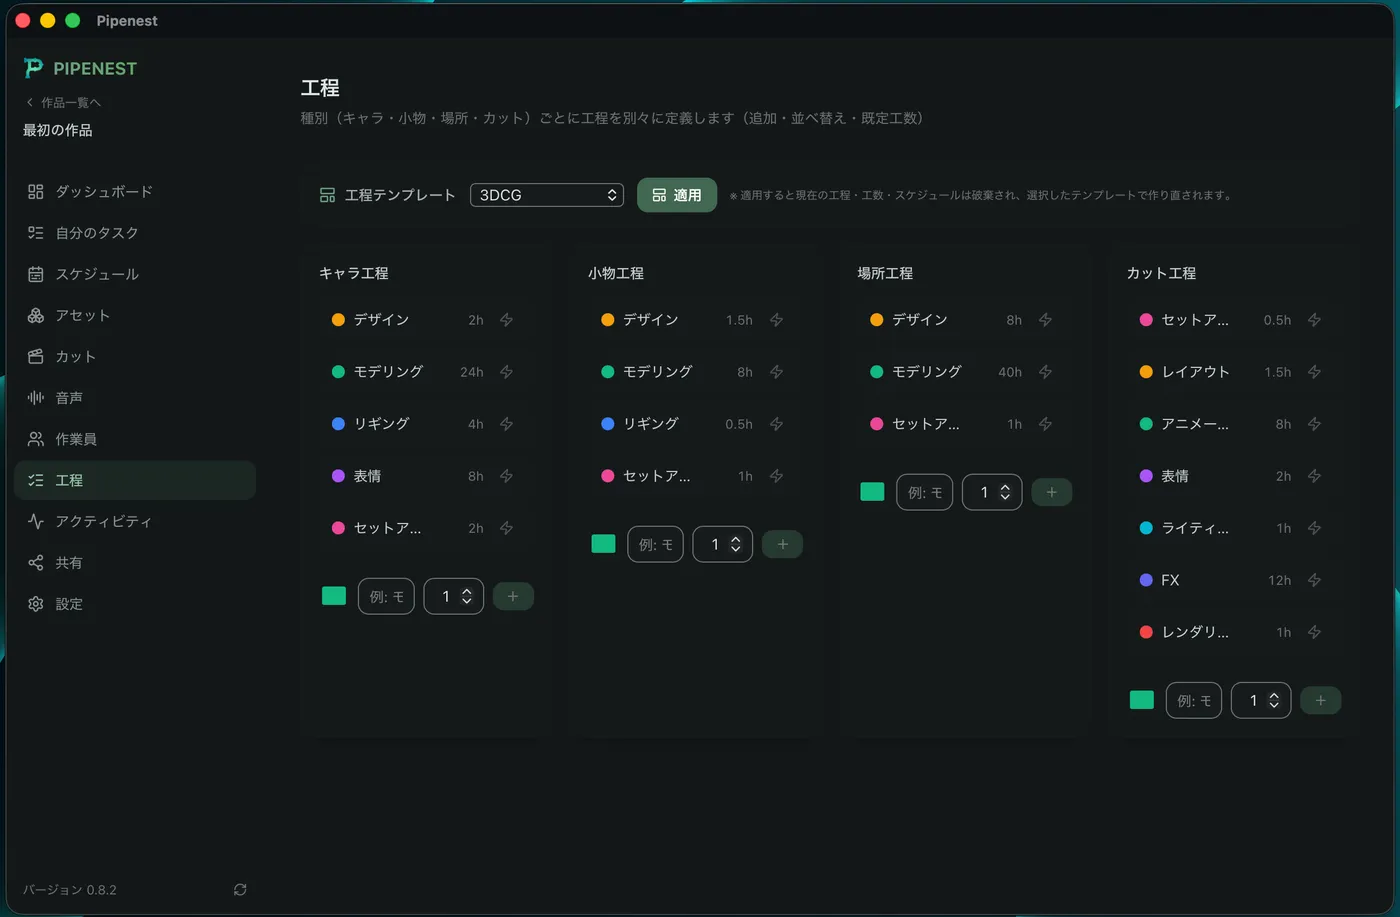Open スケジュール page from sidebar
1400x917 pixels.
coord(135,274)
